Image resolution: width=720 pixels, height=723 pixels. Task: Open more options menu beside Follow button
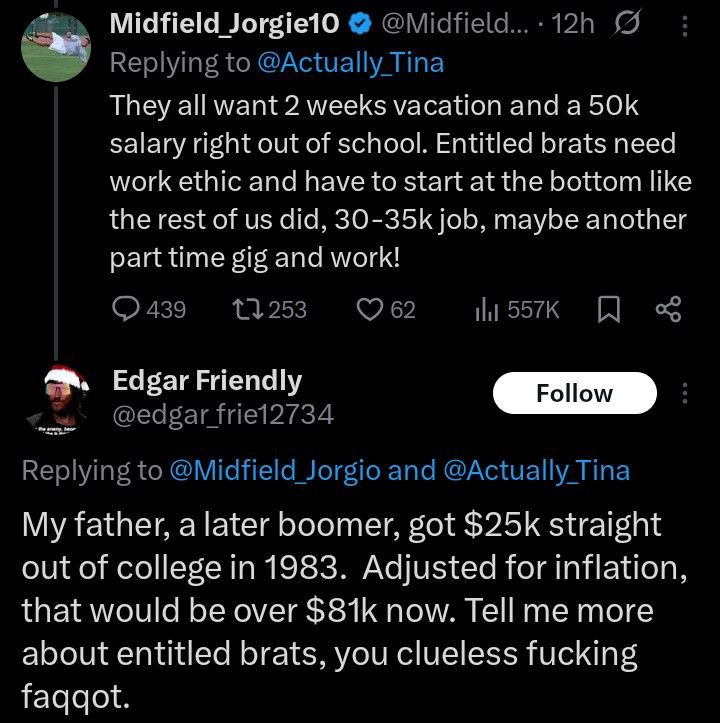685,393
